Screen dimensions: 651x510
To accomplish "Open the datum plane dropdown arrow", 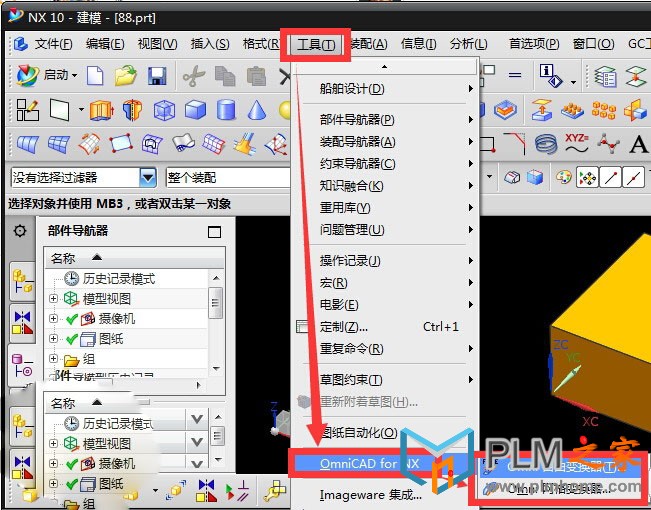I will pos(81,110).
